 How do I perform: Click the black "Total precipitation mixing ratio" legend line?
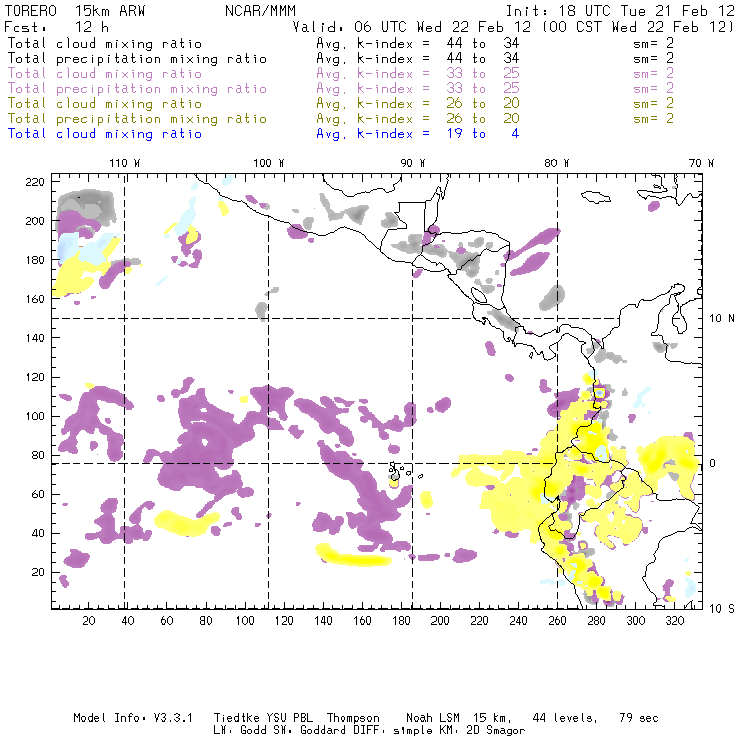[x=137, y=59]
